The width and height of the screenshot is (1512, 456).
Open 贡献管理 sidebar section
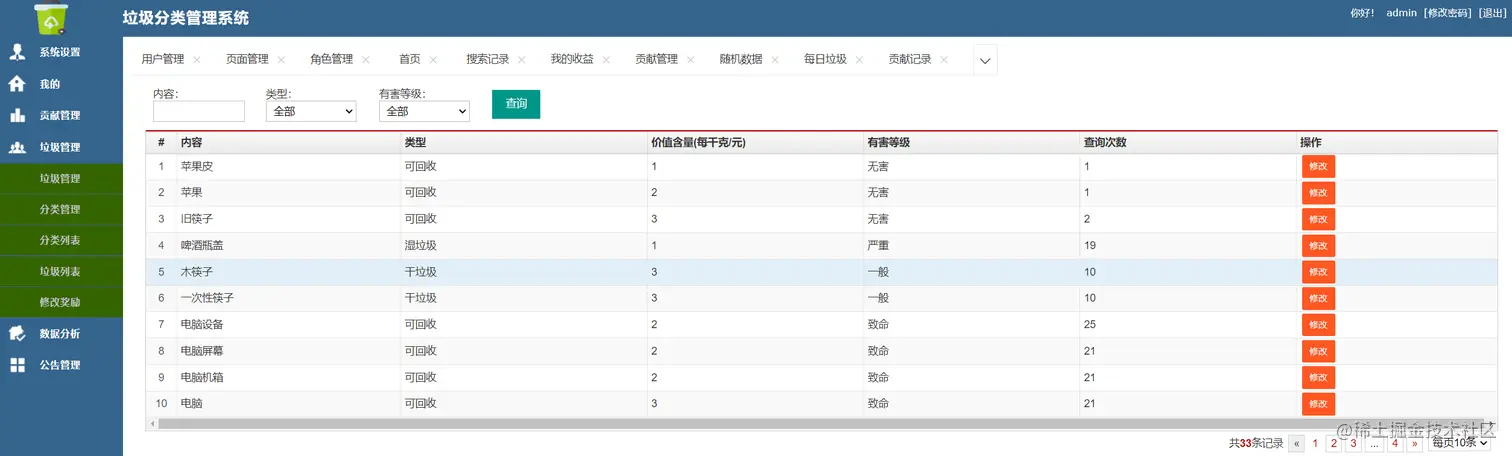61,116
